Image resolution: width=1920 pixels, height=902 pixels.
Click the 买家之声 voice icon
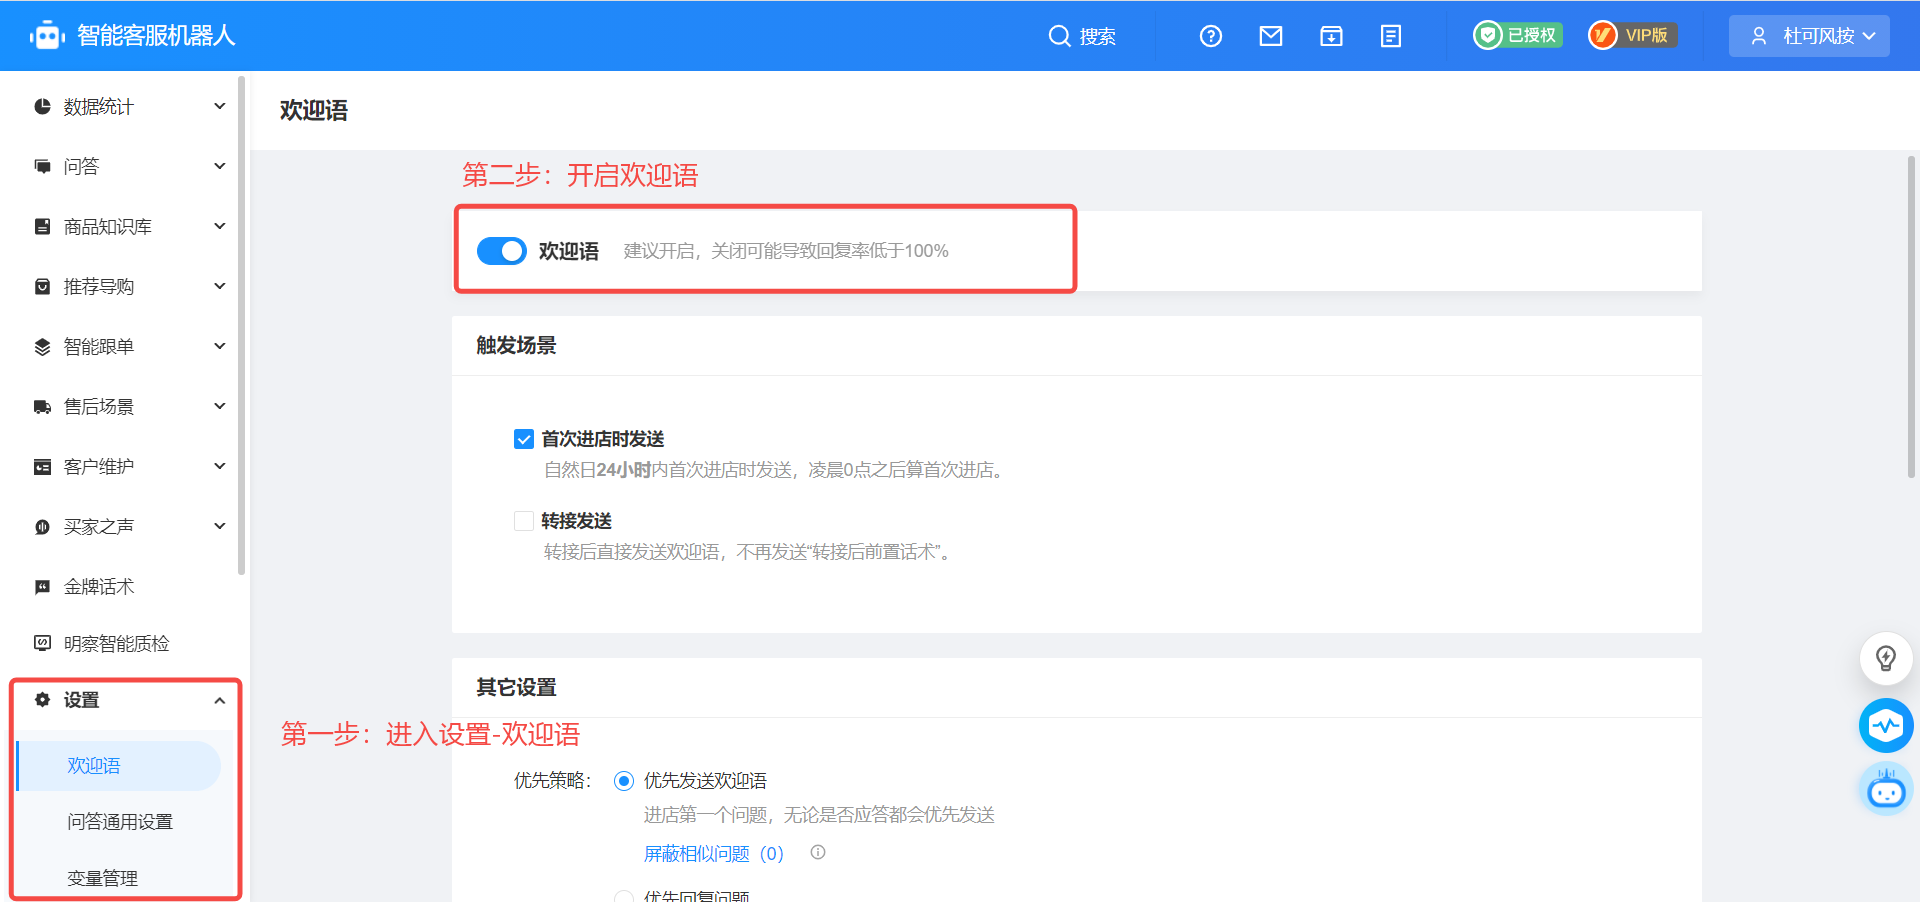(x=42, y=526)
